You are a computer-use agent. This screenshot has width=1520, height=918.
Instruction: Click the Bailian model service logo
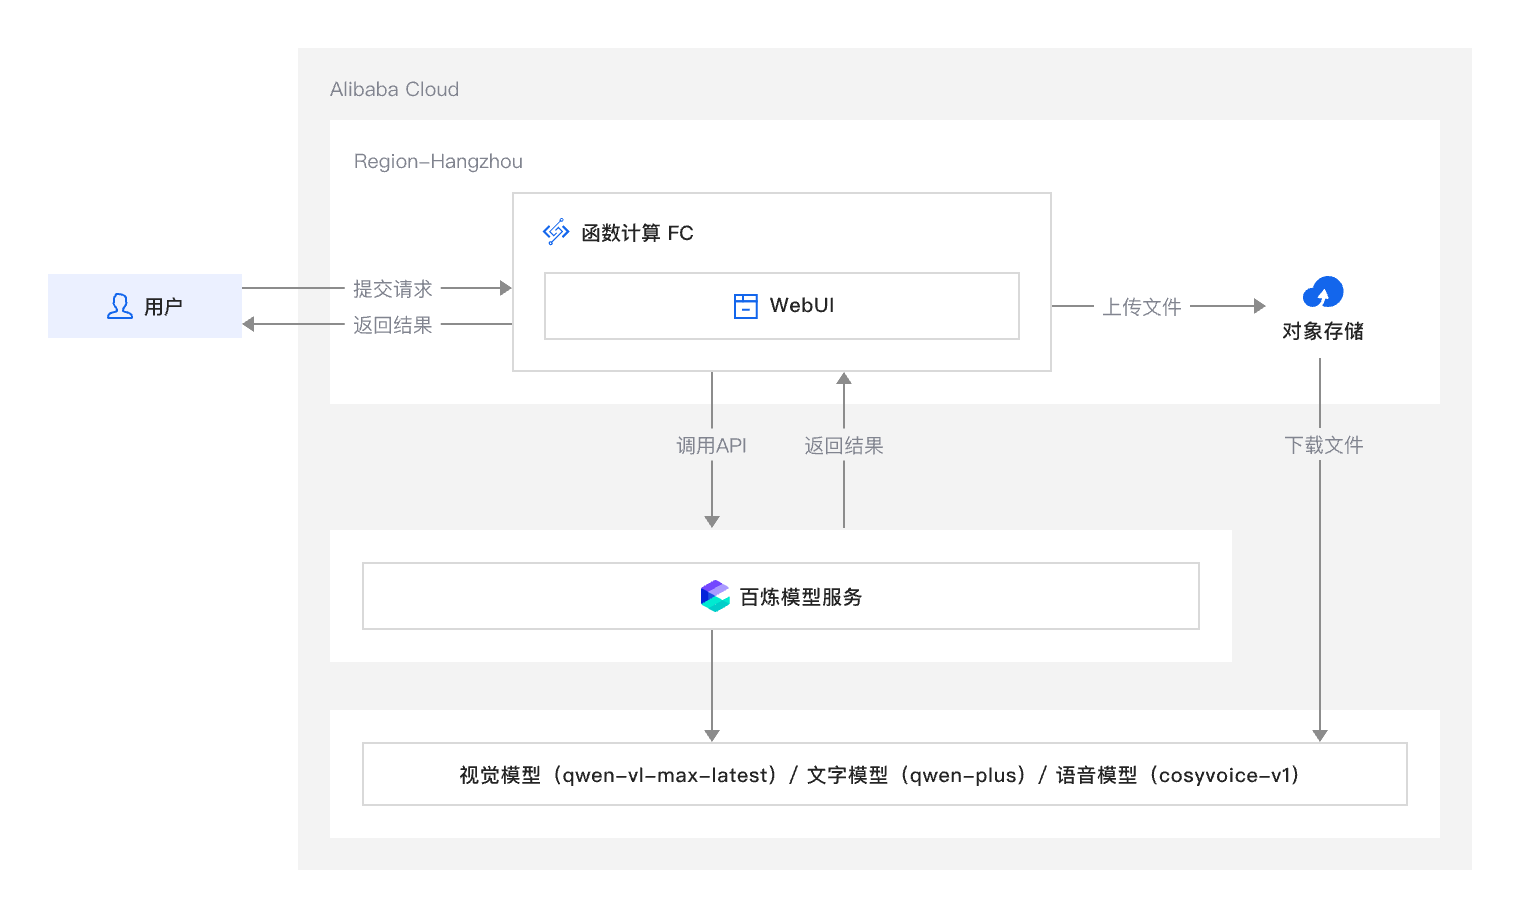pos(715,596)
